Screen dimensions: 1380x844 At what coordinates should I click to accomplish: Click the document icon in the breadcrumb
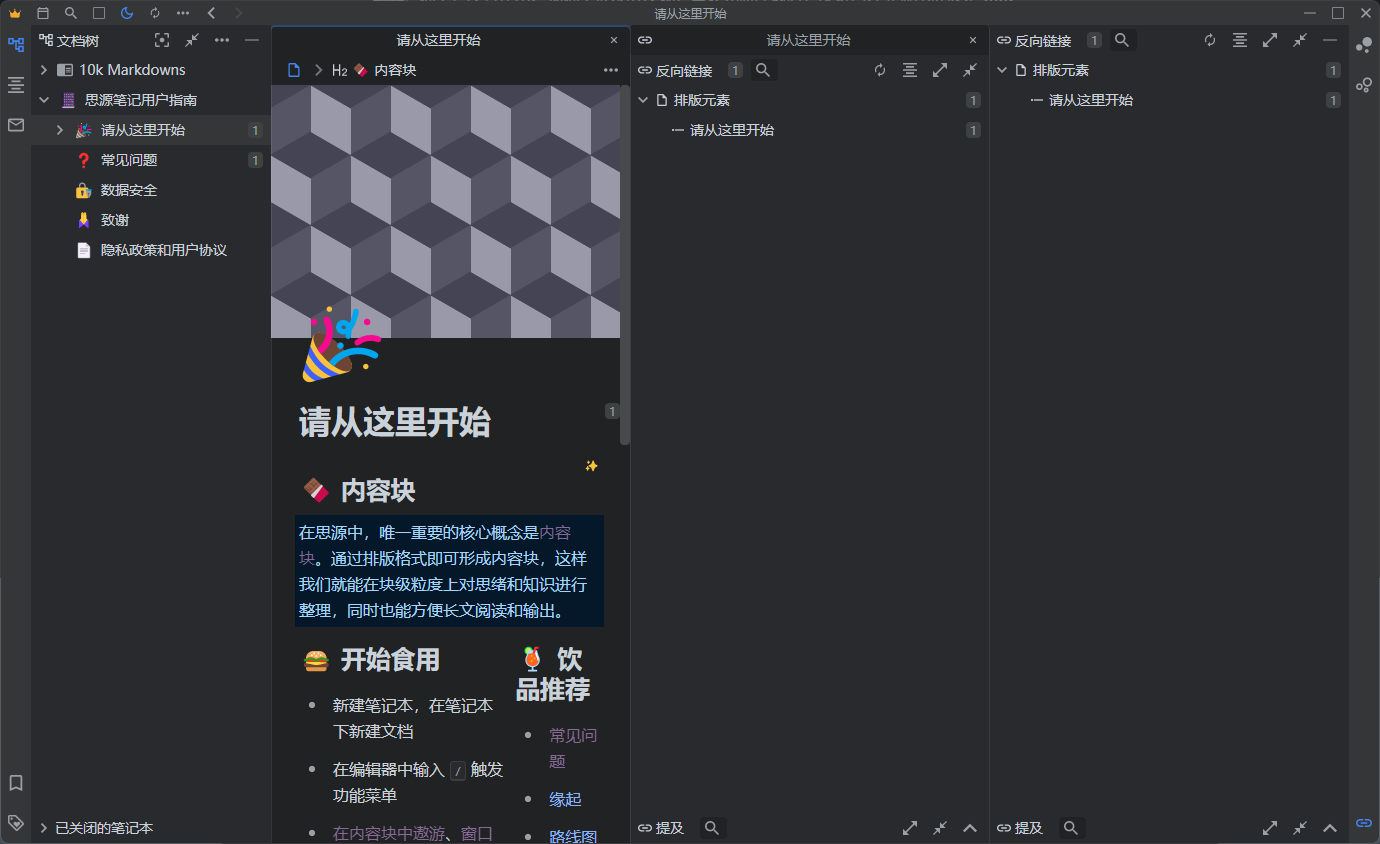(x=294, y=70)
